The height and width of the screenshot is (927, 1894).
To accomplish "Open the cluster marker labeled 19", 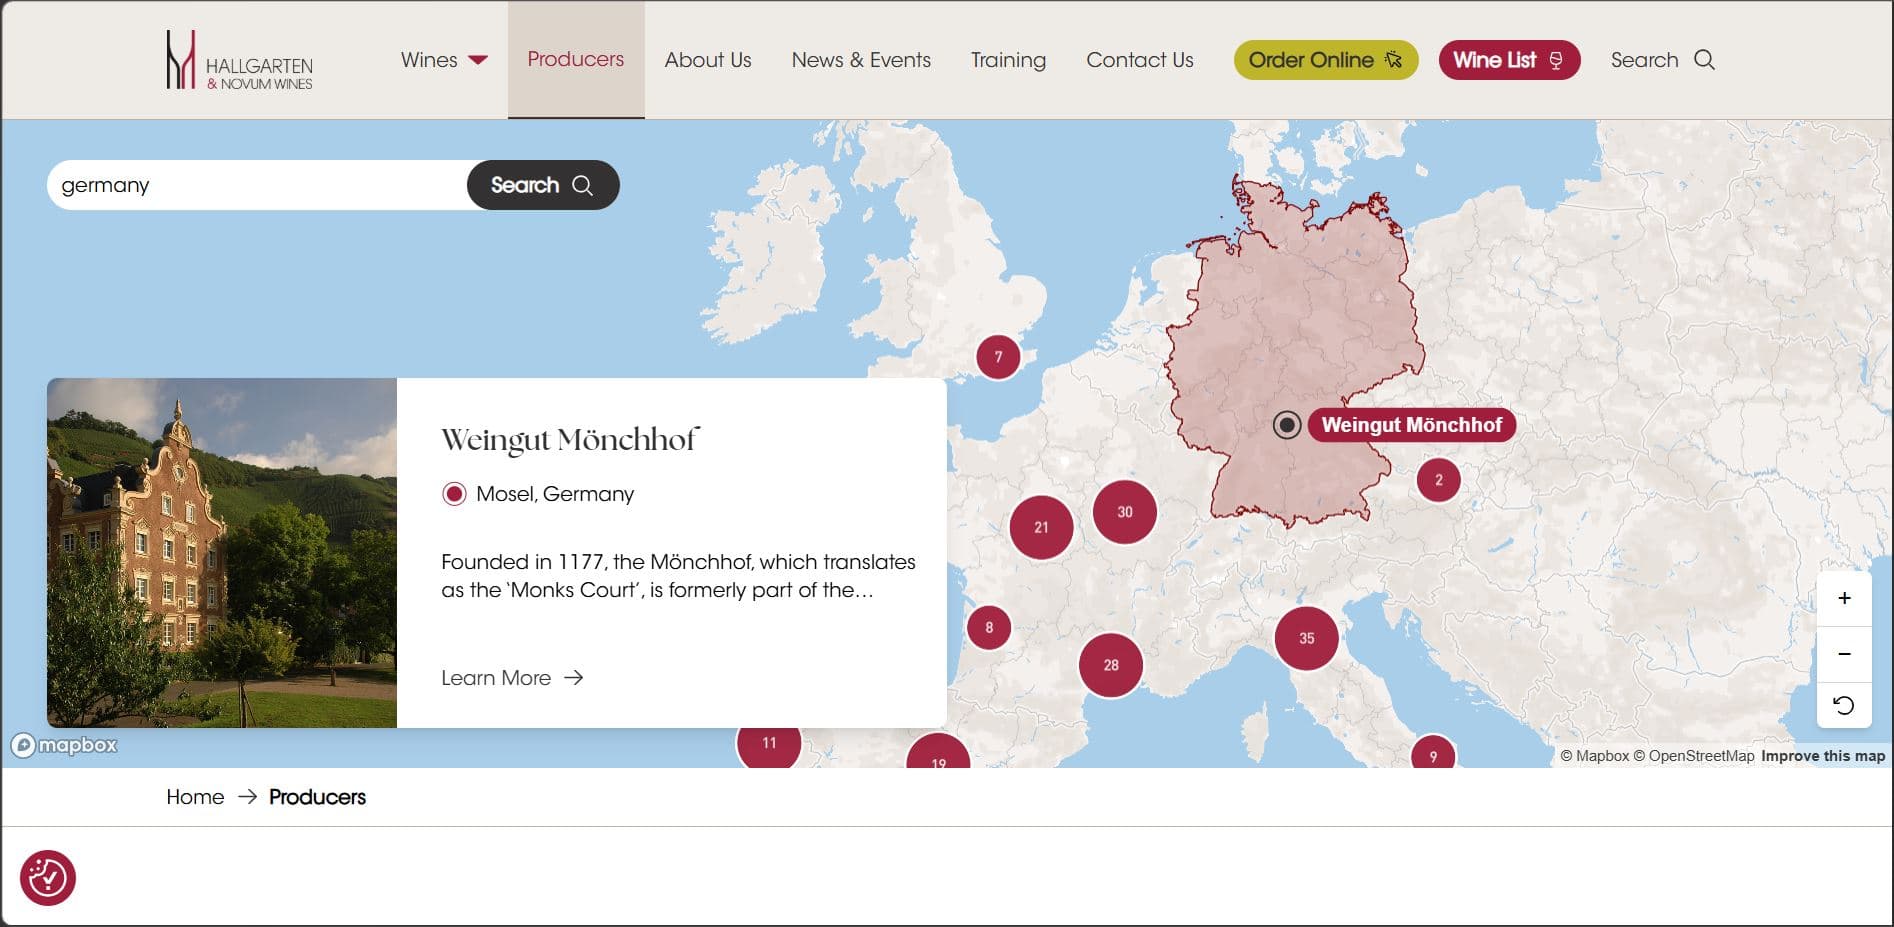I will pyautogui.click(x=938, y=752).
